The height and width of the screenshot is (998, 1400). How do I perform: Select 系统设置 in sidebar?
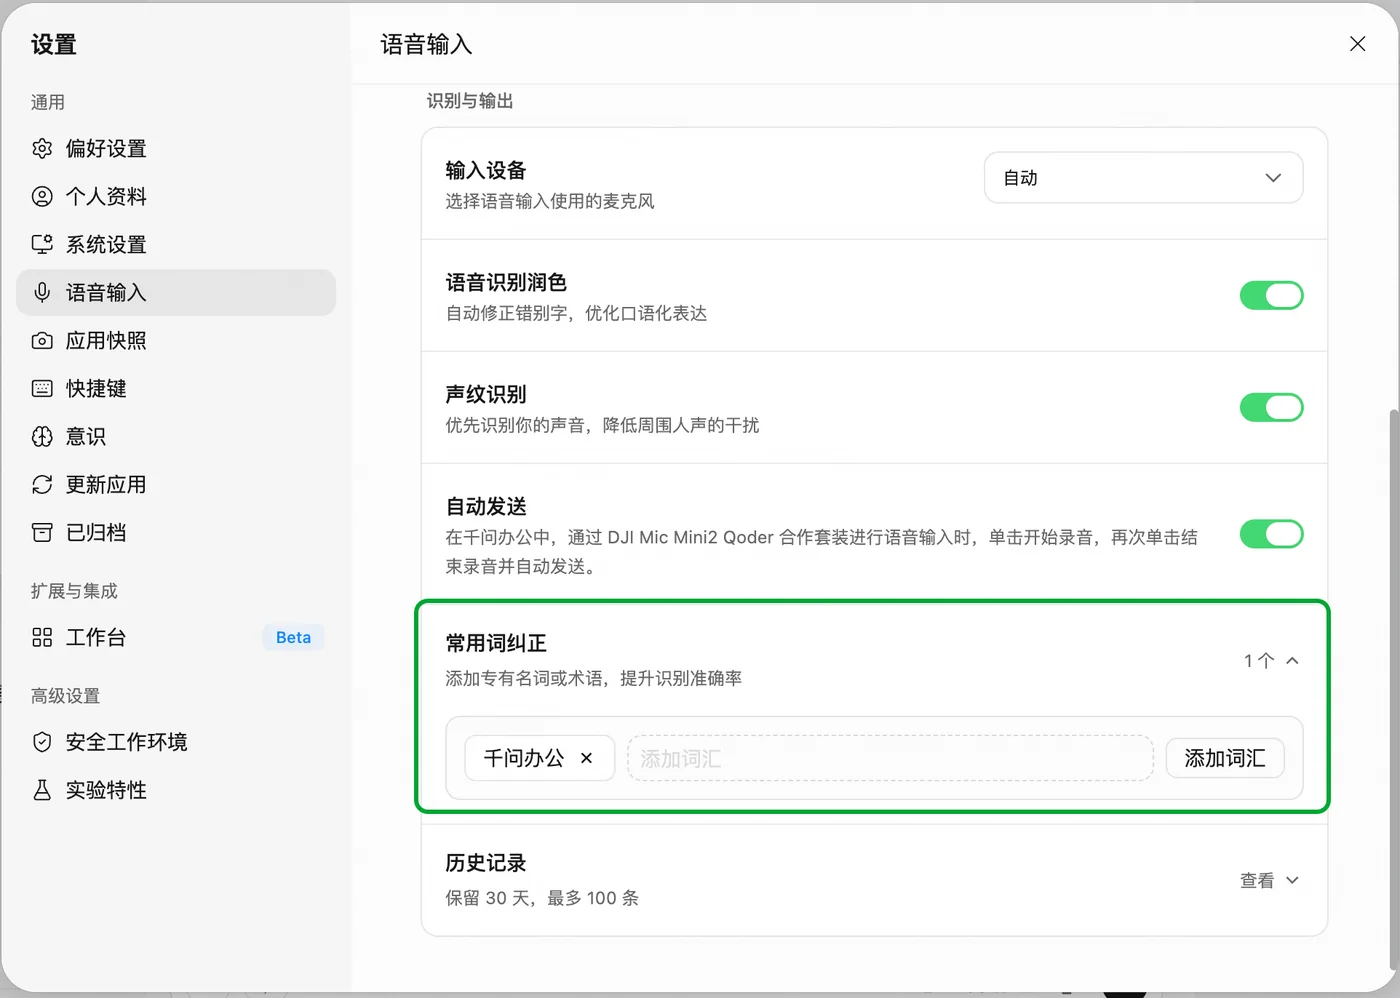[176, 245]
